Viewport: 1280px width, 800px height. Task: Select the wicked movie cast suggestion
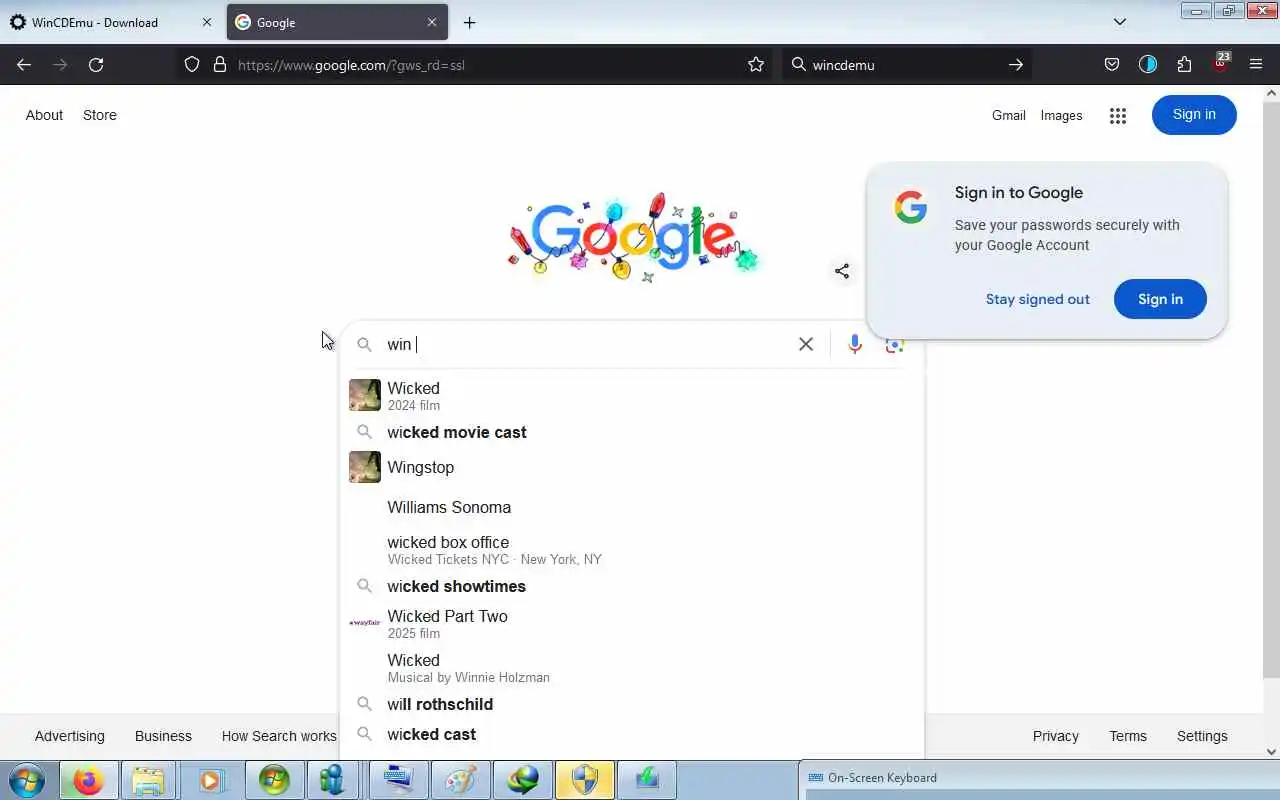[632, 432]
